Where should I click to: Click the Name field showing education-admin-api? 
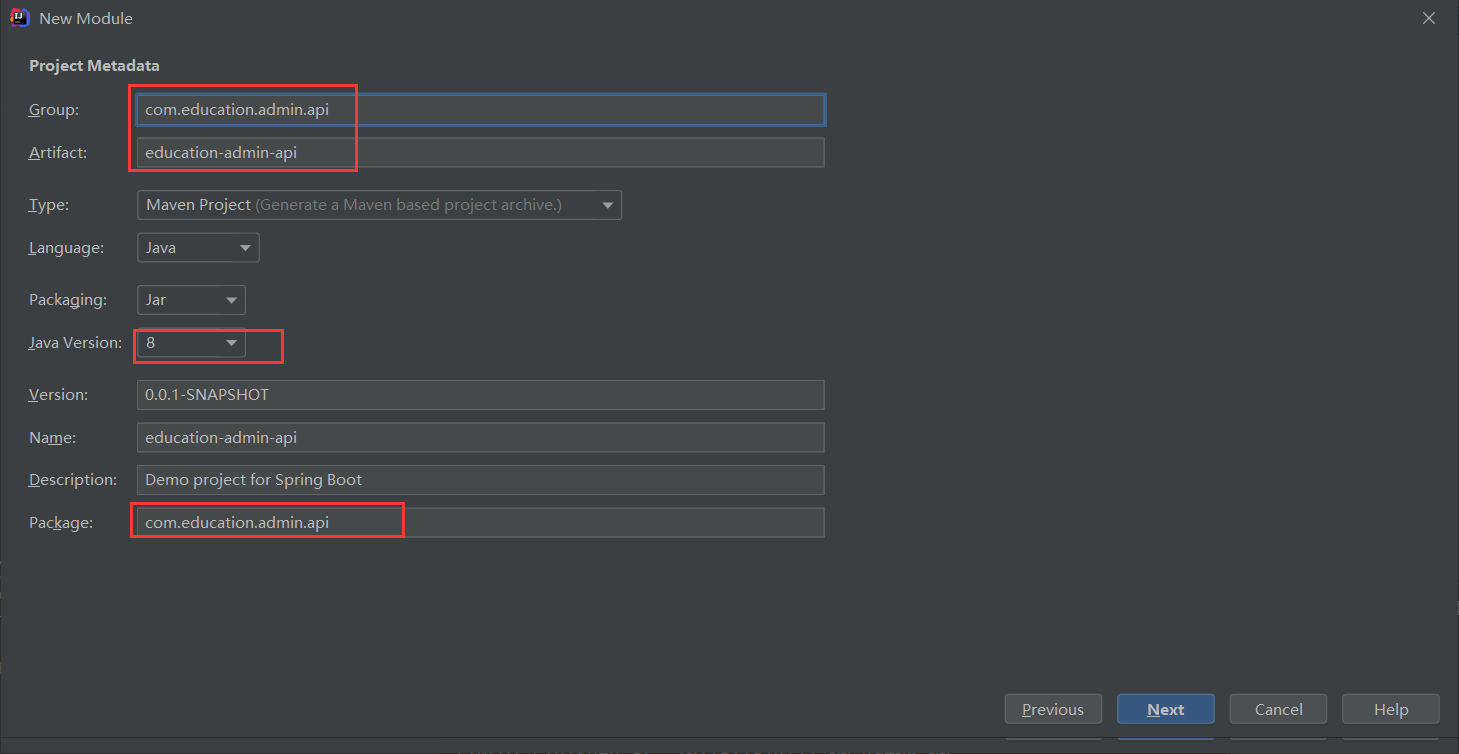[480, 438]
